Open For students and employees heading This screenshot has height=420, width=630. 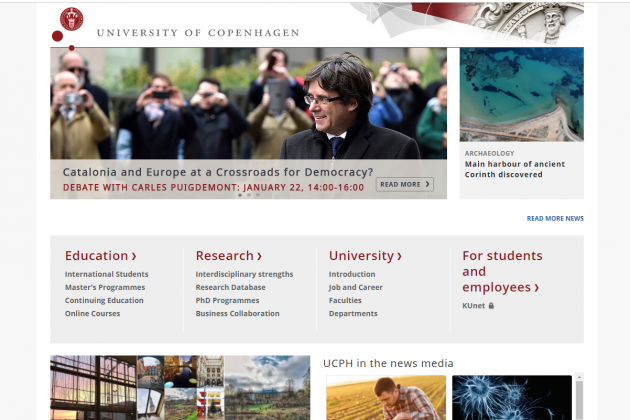pos(502,271)
